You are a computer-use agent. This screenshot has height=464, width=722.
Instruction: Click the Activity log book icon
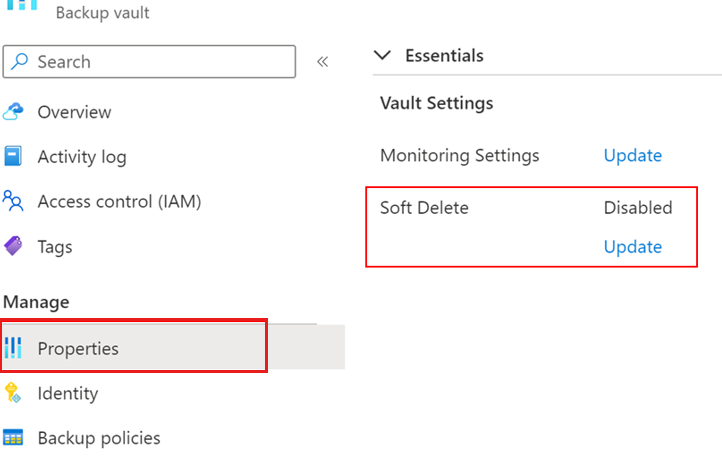click(13, 157)
